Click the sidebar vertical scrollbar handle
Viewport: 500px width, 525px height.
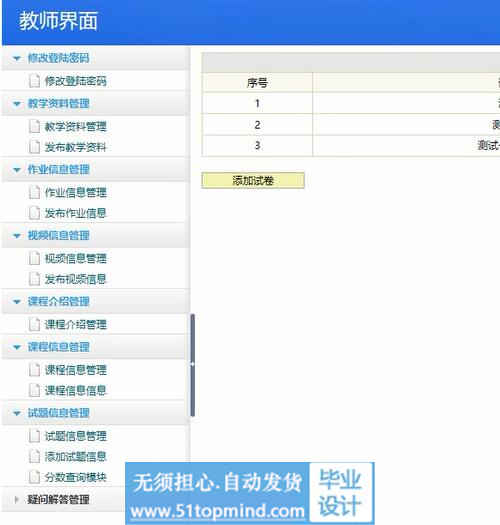coord(193,365)
